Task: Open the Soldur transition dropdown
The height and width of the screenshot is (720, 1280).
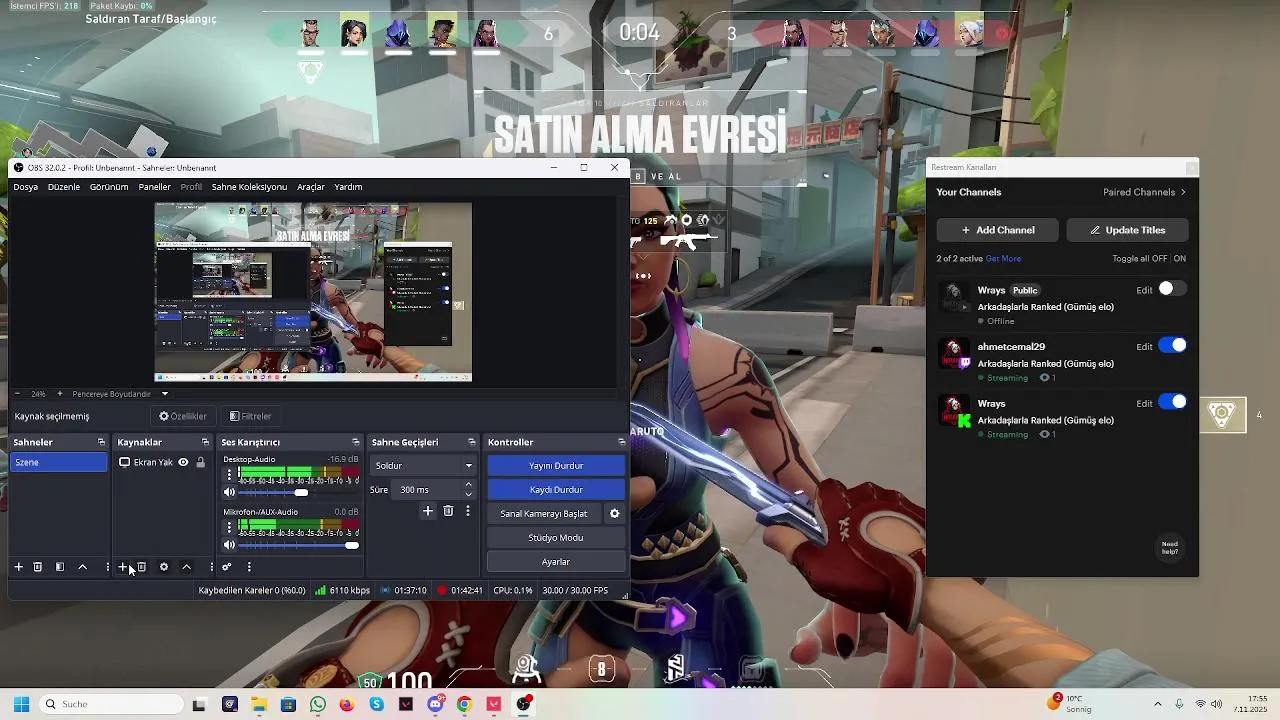Action: pos(423,465)
